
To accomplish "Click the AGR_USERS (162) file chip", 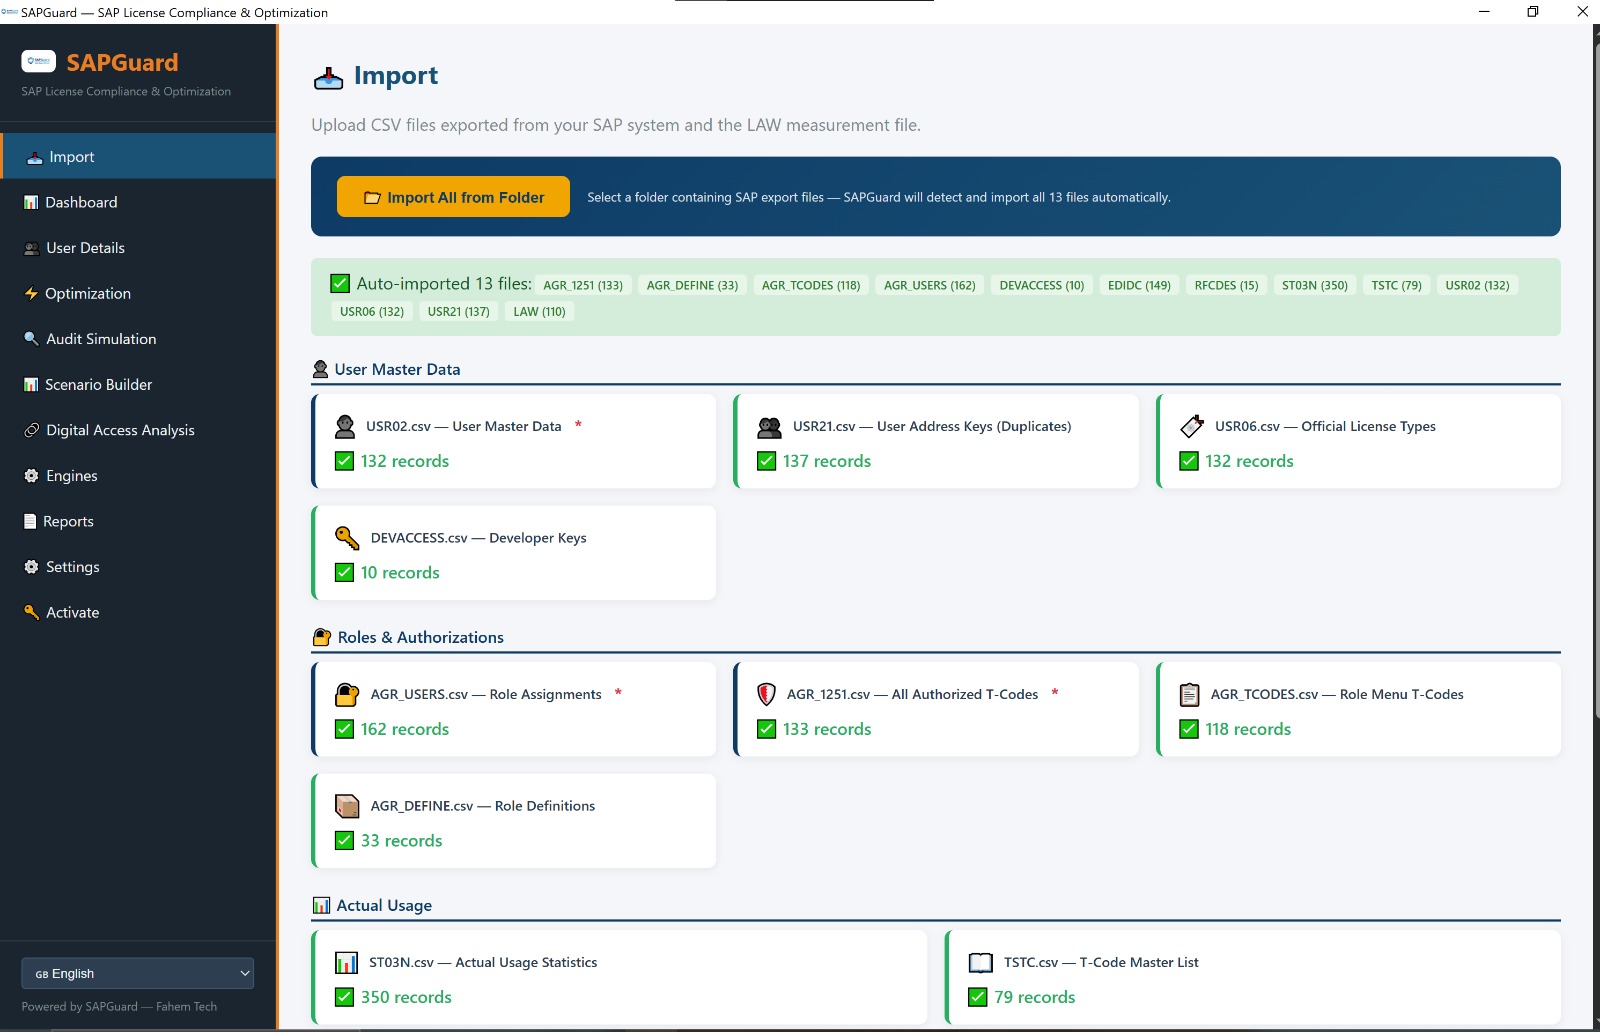I will point(930,285).
